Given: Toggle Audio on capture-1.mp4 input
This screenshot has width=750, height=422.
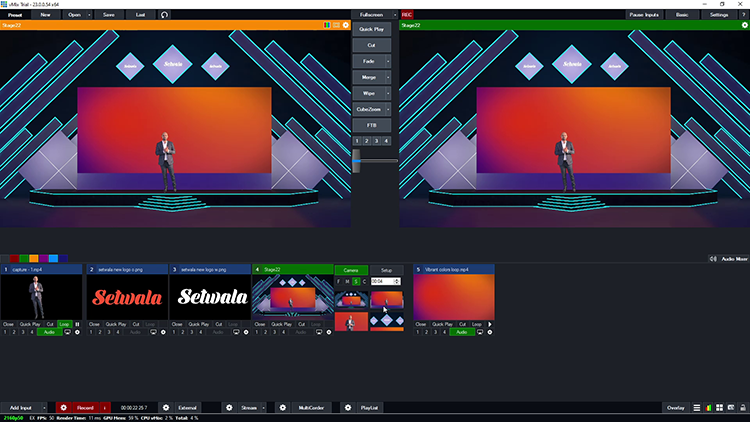Looking at the screenshot, I should [49, 332].
